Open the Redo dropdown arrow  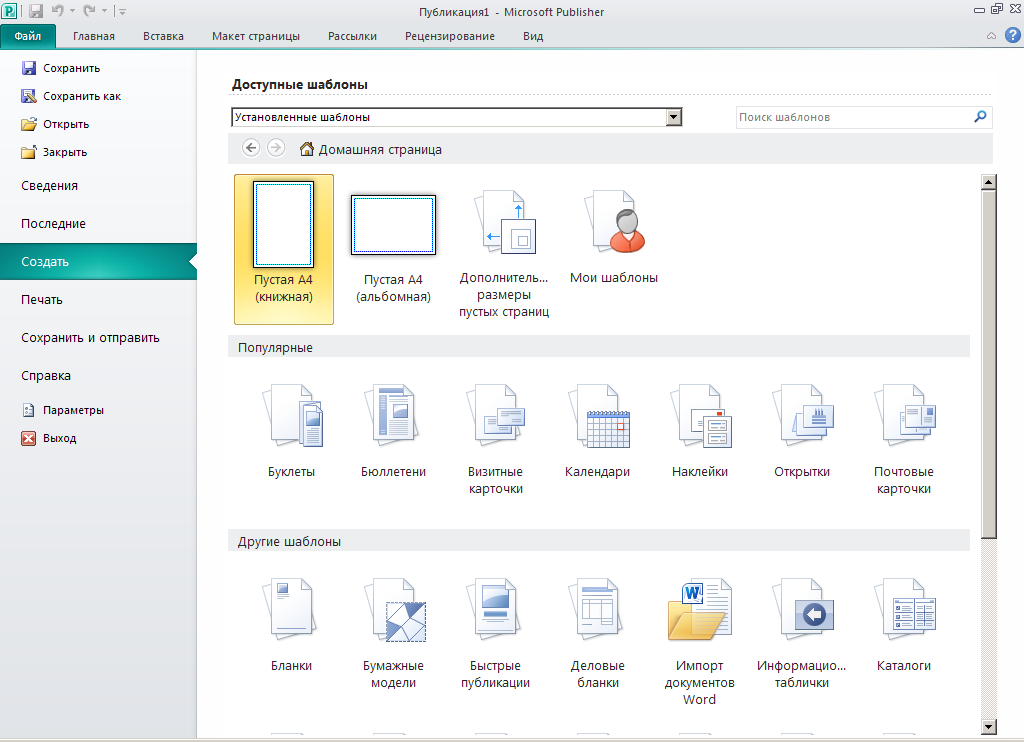click(104, 11)
